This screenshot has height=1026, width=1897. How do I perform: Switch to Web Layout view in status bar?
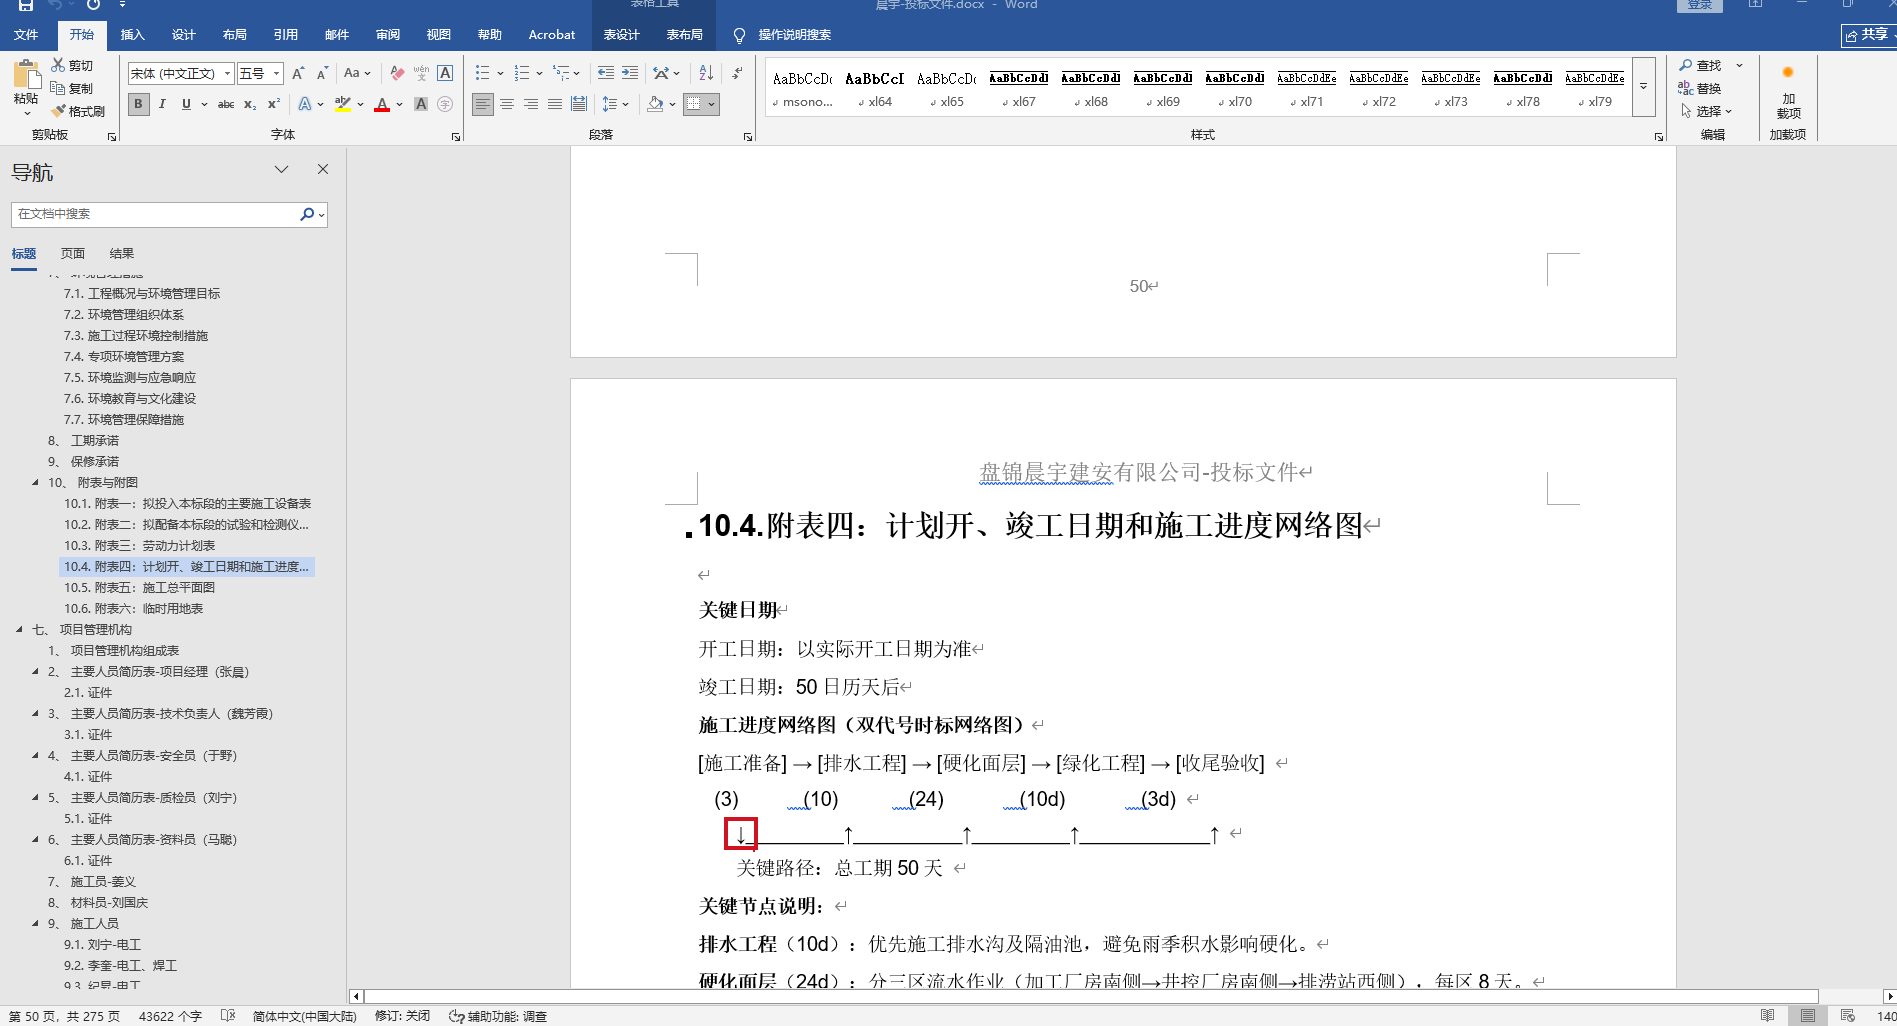[1848, 1016]
